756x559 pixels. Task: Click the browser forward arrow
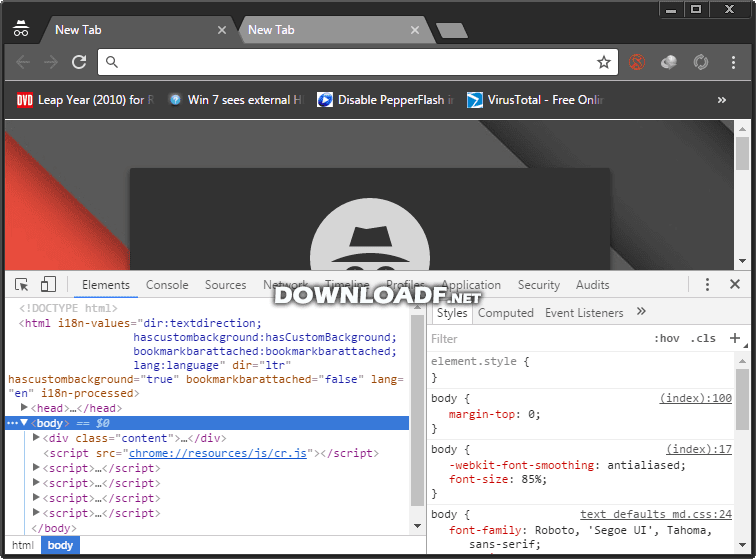pos(50,62)
